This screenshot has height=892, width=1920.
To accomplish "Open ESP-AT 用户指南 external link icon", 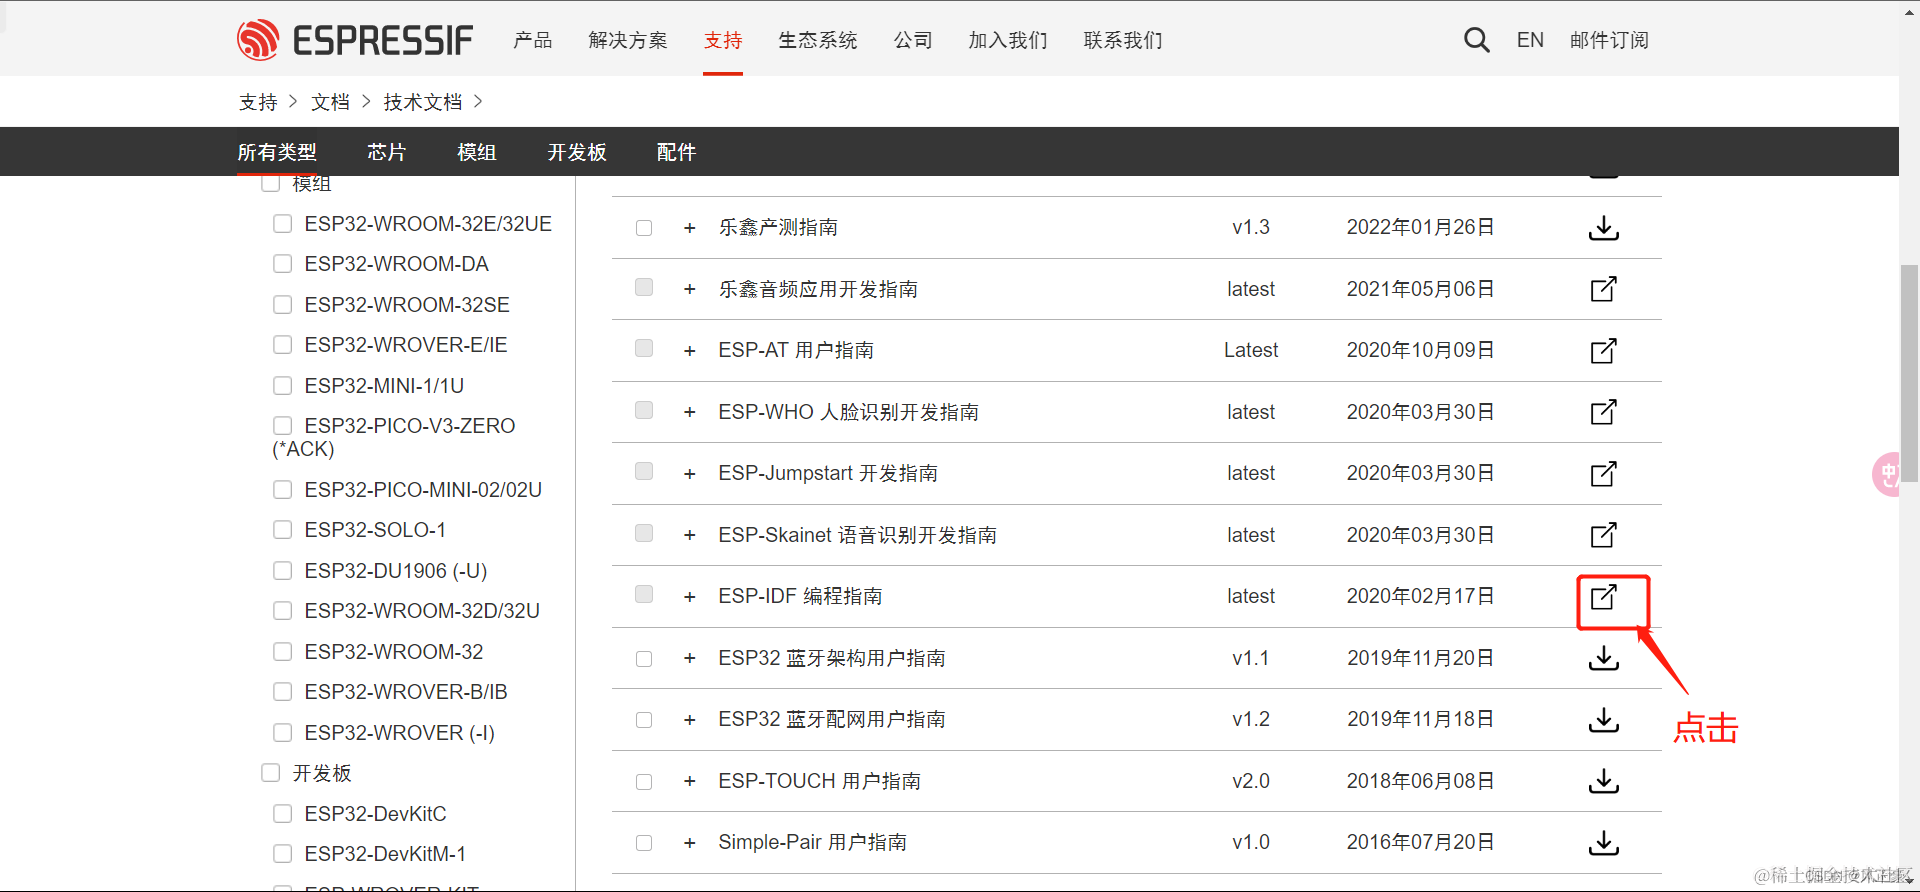I will [x=1603, y=351].
